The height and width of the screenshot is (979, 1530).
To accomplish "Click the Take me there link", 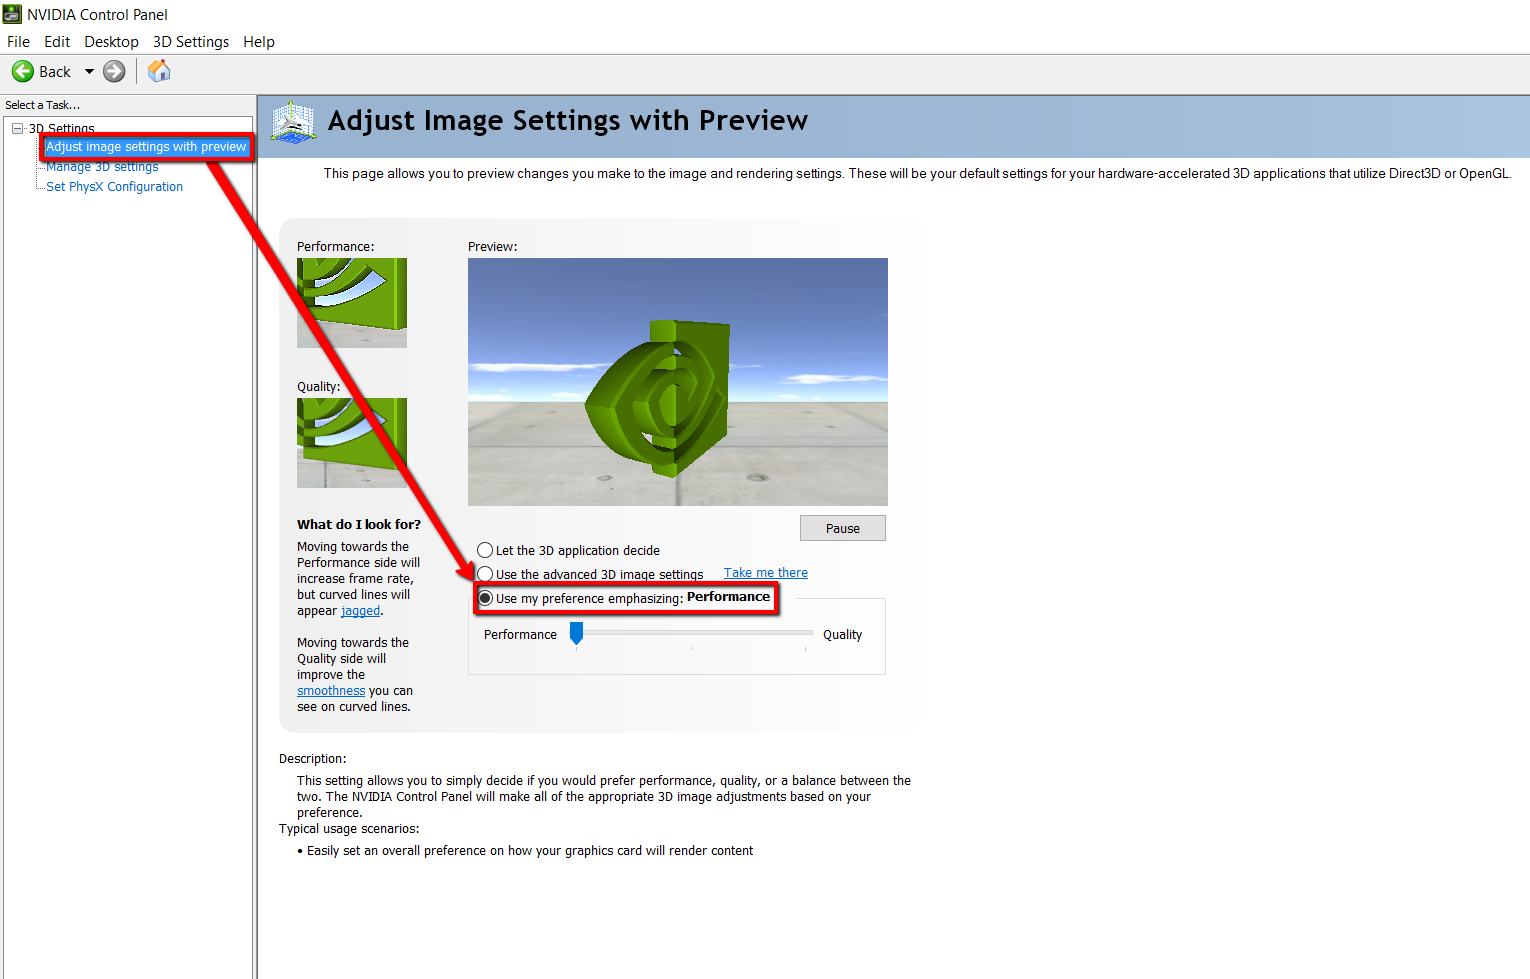I will 766,573.
